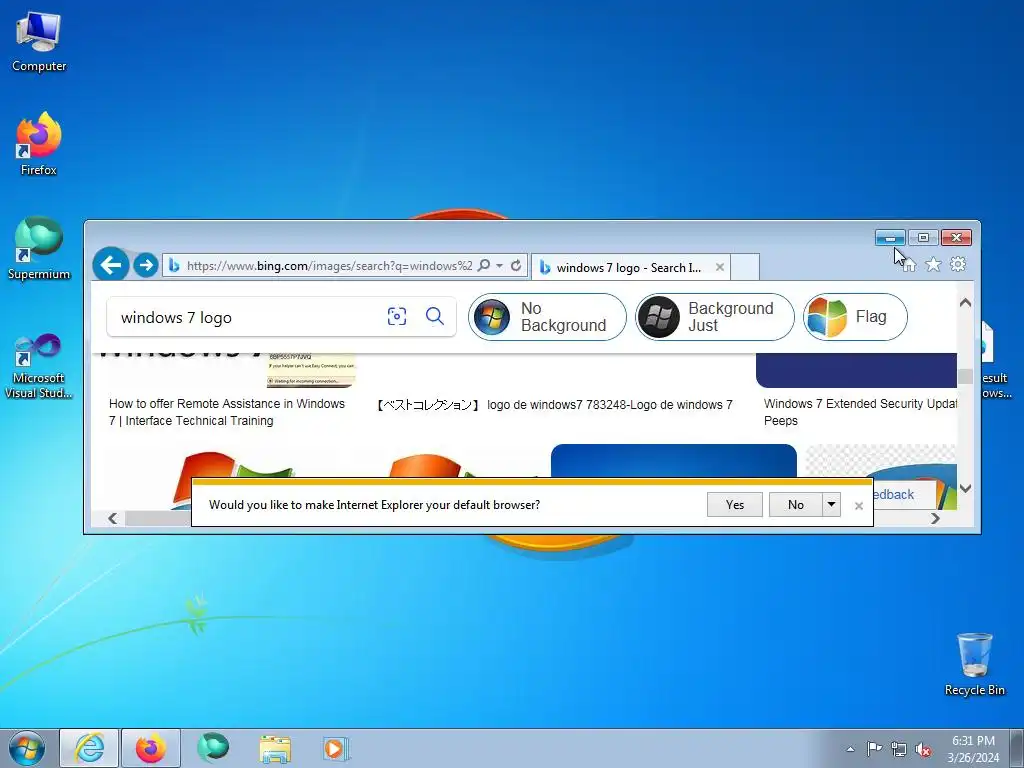Click the address bar URL field

328,266
